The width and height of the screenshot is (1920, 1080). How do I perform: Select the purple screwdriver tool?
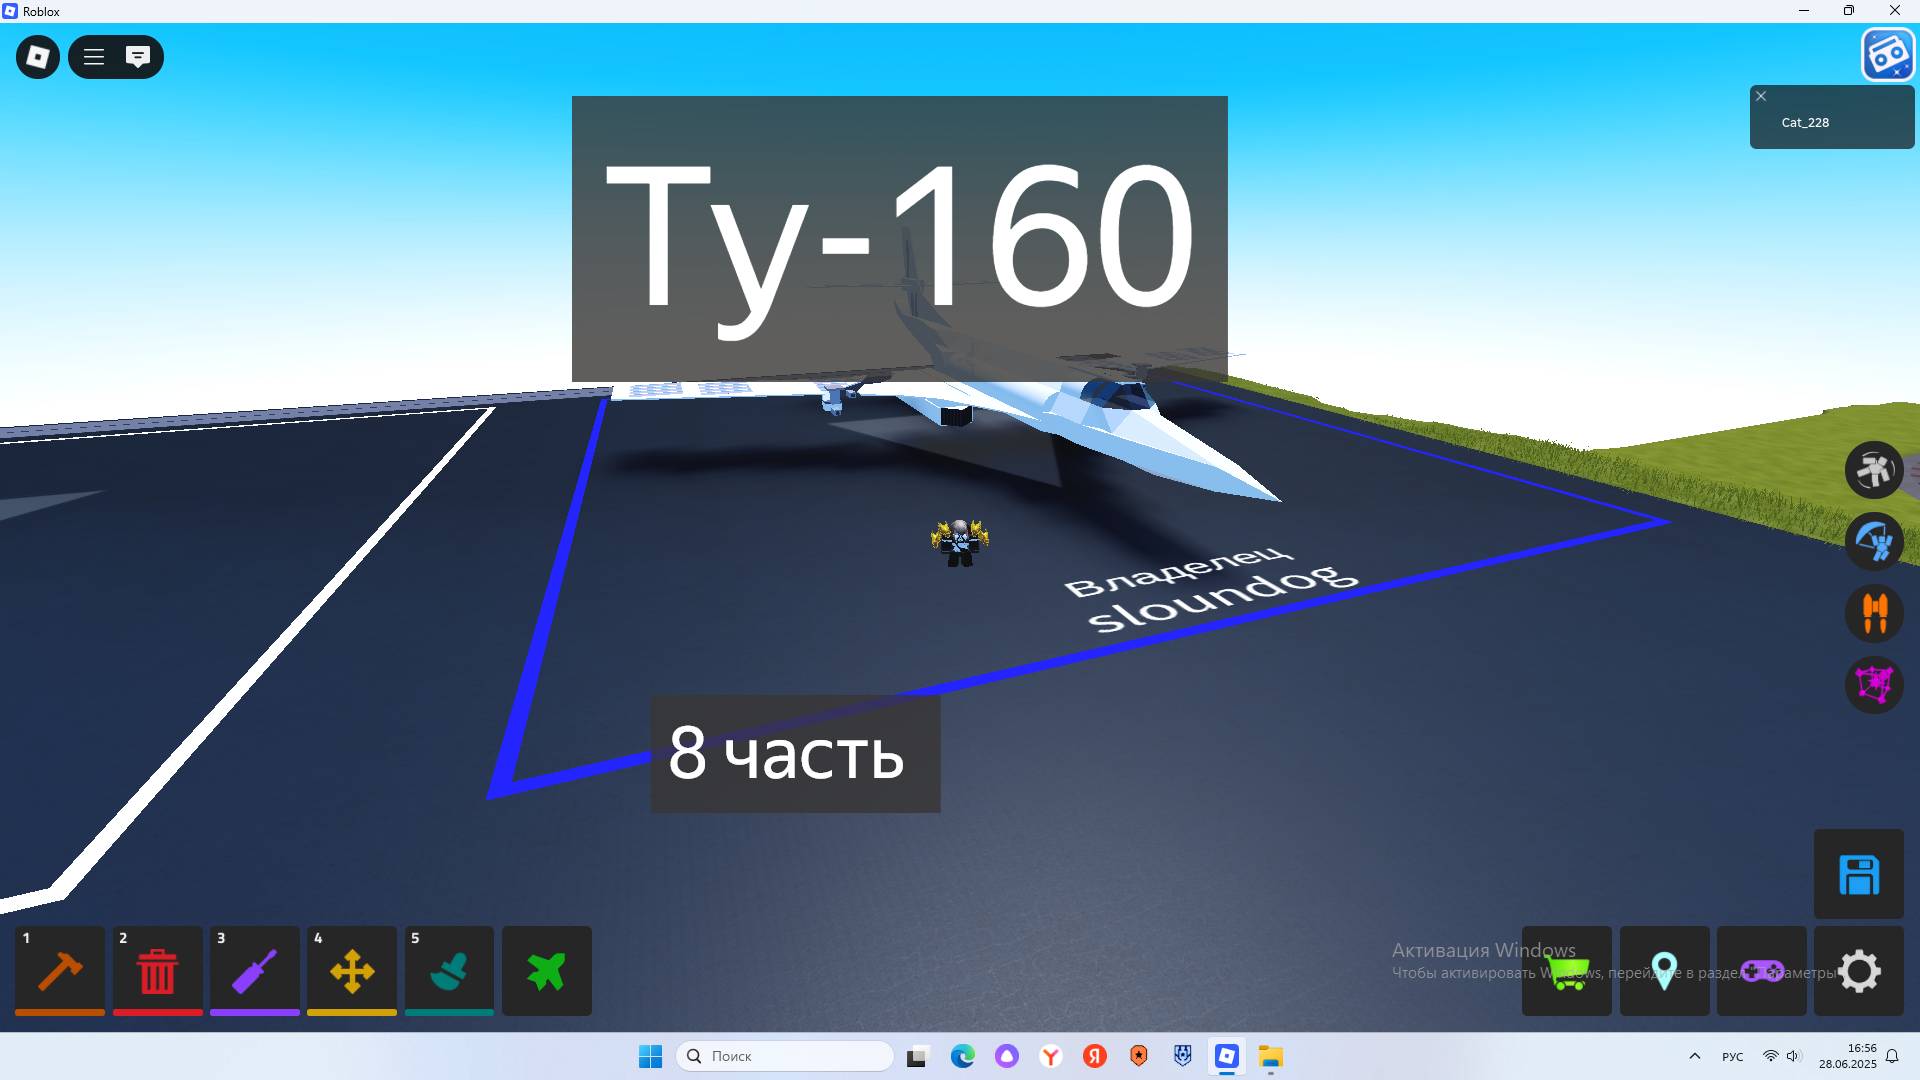(254, 970)
